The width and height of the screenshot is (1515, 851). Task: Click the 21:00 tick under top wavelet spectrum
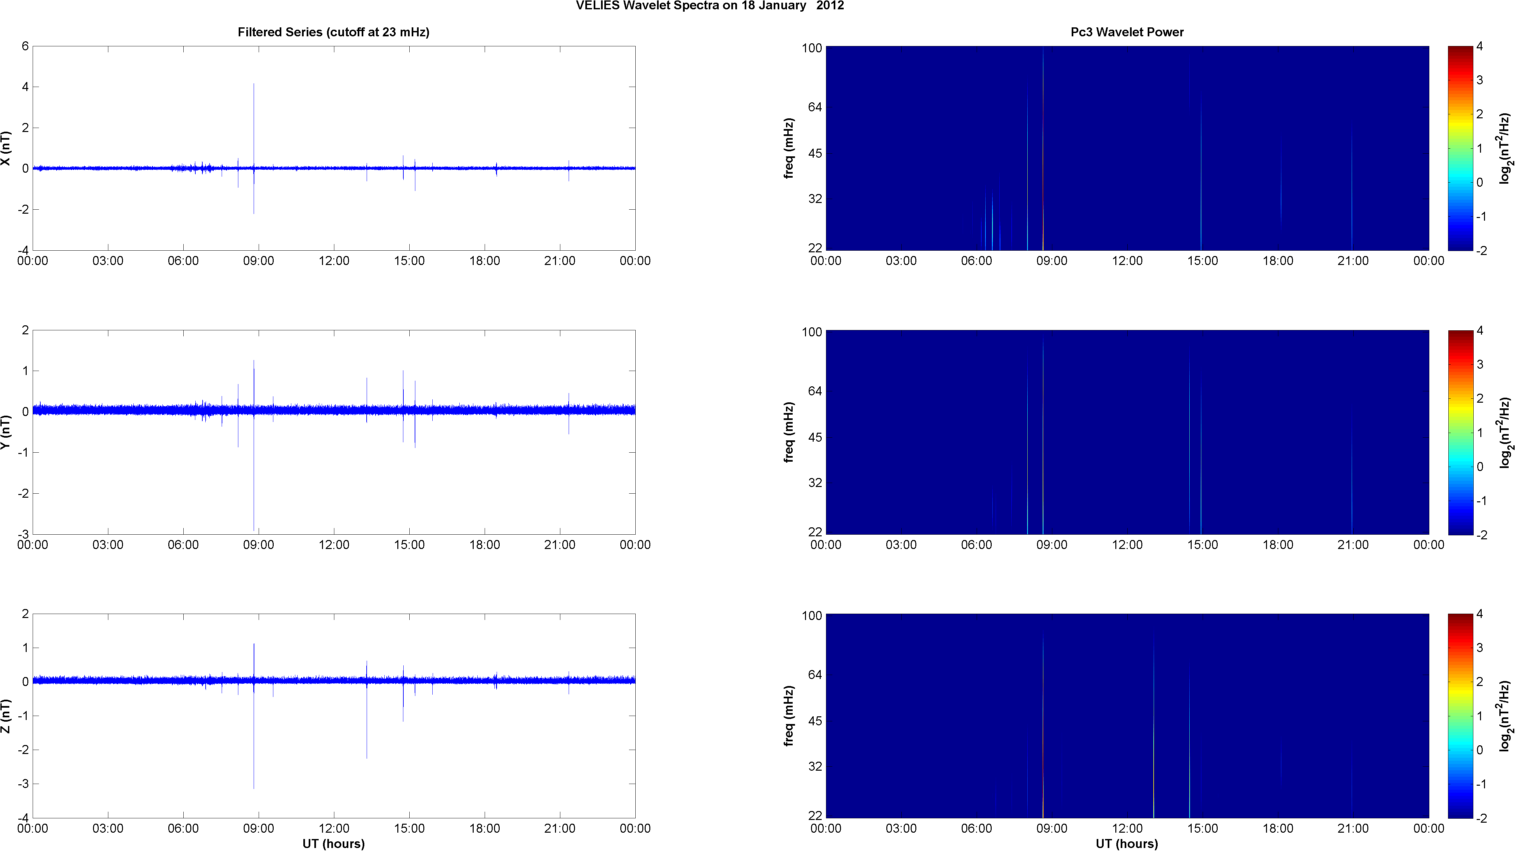(1353, 261)
